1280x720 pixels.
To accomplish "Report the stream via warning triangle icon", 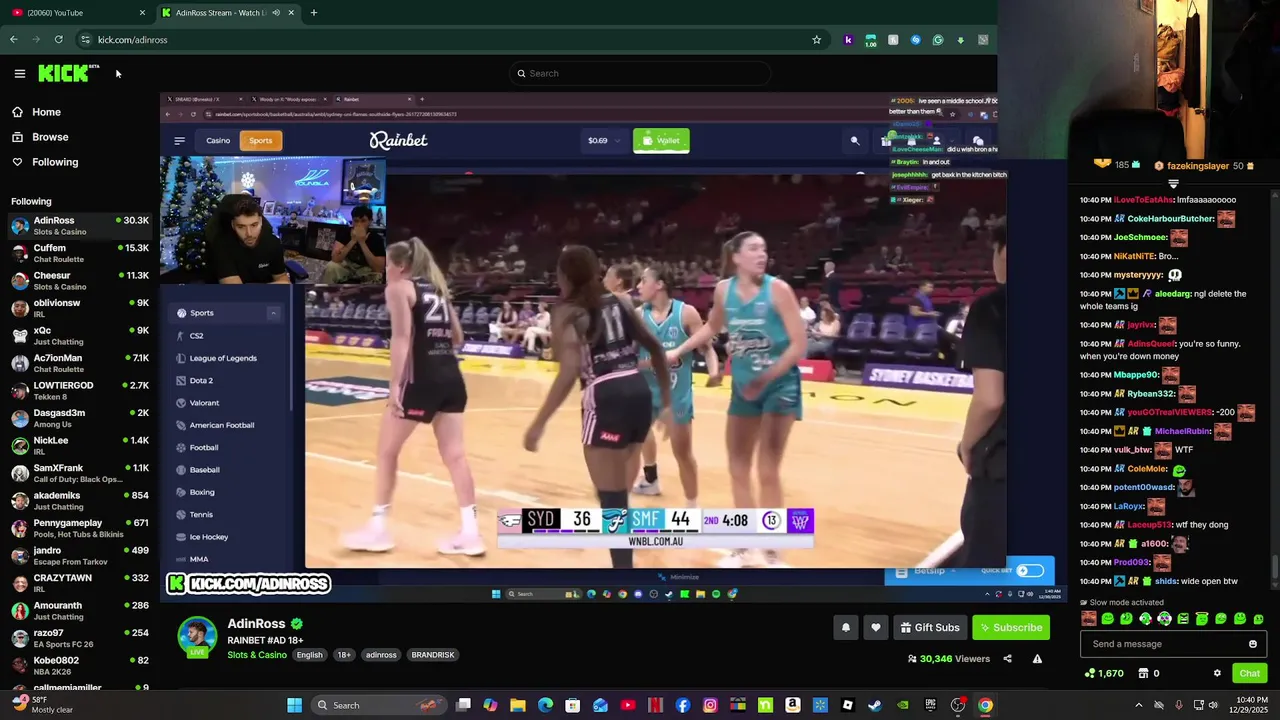I will [x=1037, y=659].
